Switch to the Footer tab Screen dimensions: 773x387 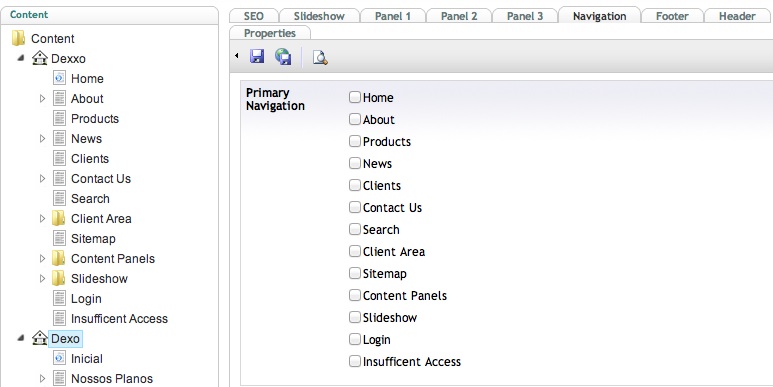(x=672, y=16)
